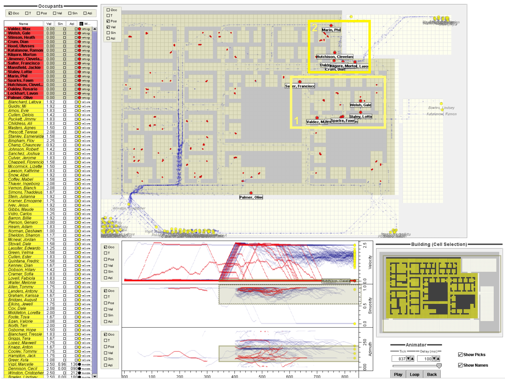Select the Salter, Francisco marker on the map
Image resolution: width=506 pixels, height=380 pixels.
(x=300, y=82)
